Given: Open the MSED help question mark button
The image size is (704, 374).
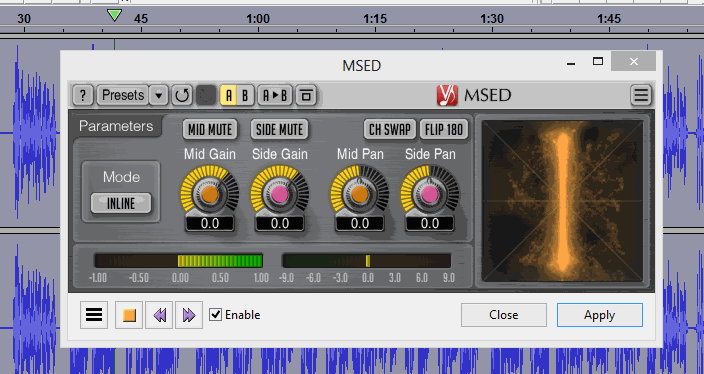Looking at the screenshot, I should (x=83, y=95).
